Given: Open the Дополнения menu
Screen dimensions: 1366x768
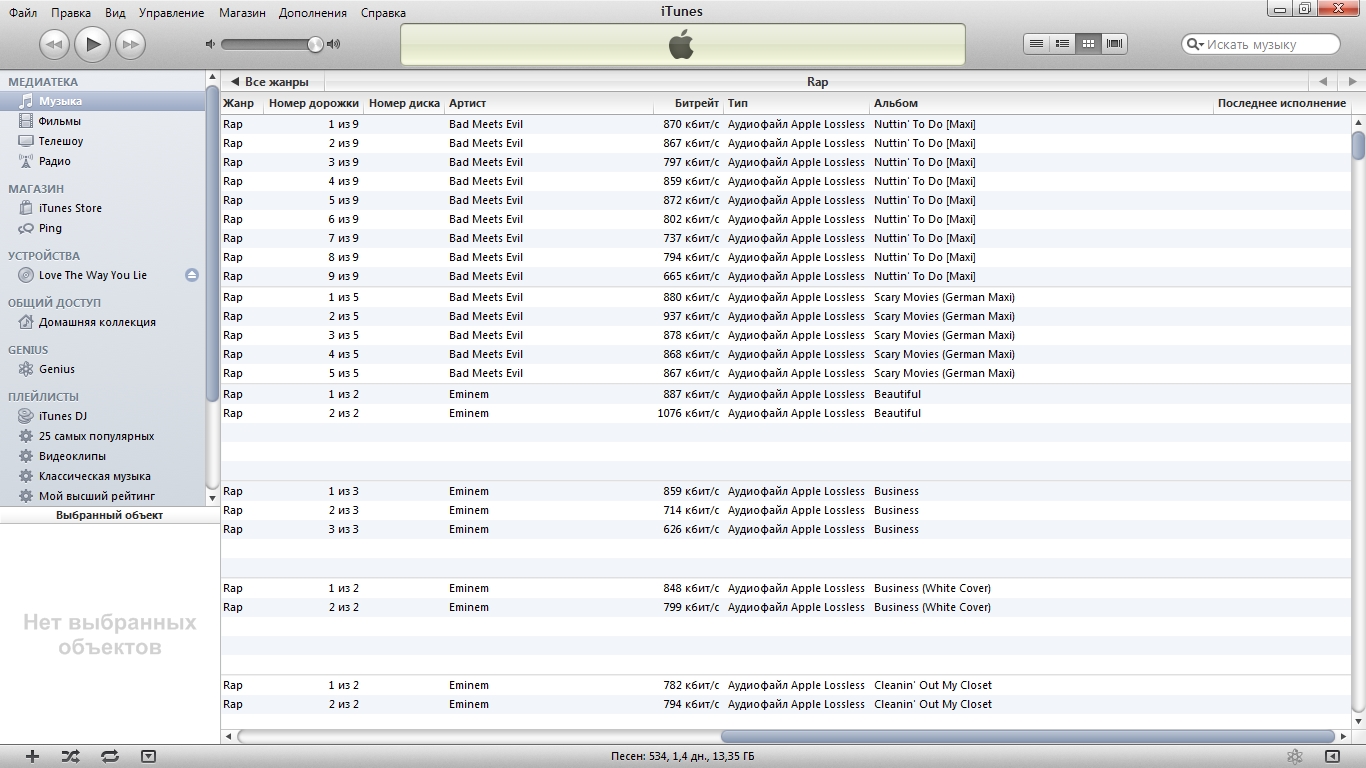Looking at the screenshot, I should [x=313, y=13].
